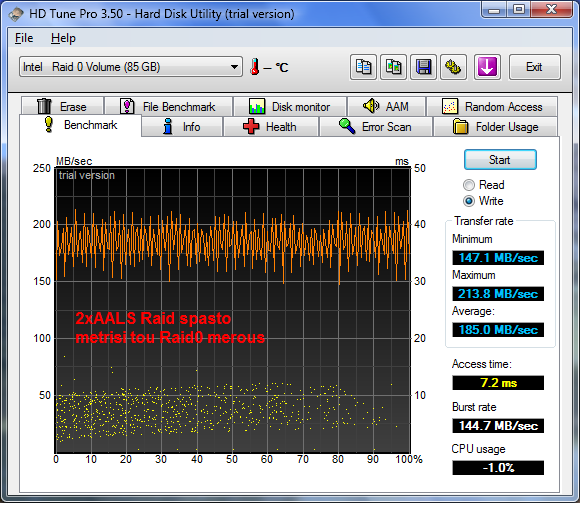Switch to the Info tab
This screenshot has width=581, height=505.
coord(182,127)
